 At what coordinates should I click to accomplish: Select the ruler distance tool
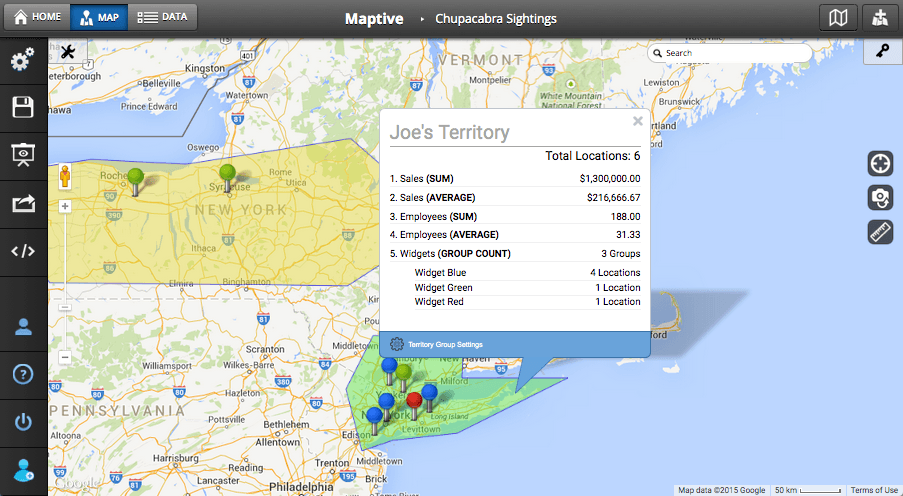point(880,232)
